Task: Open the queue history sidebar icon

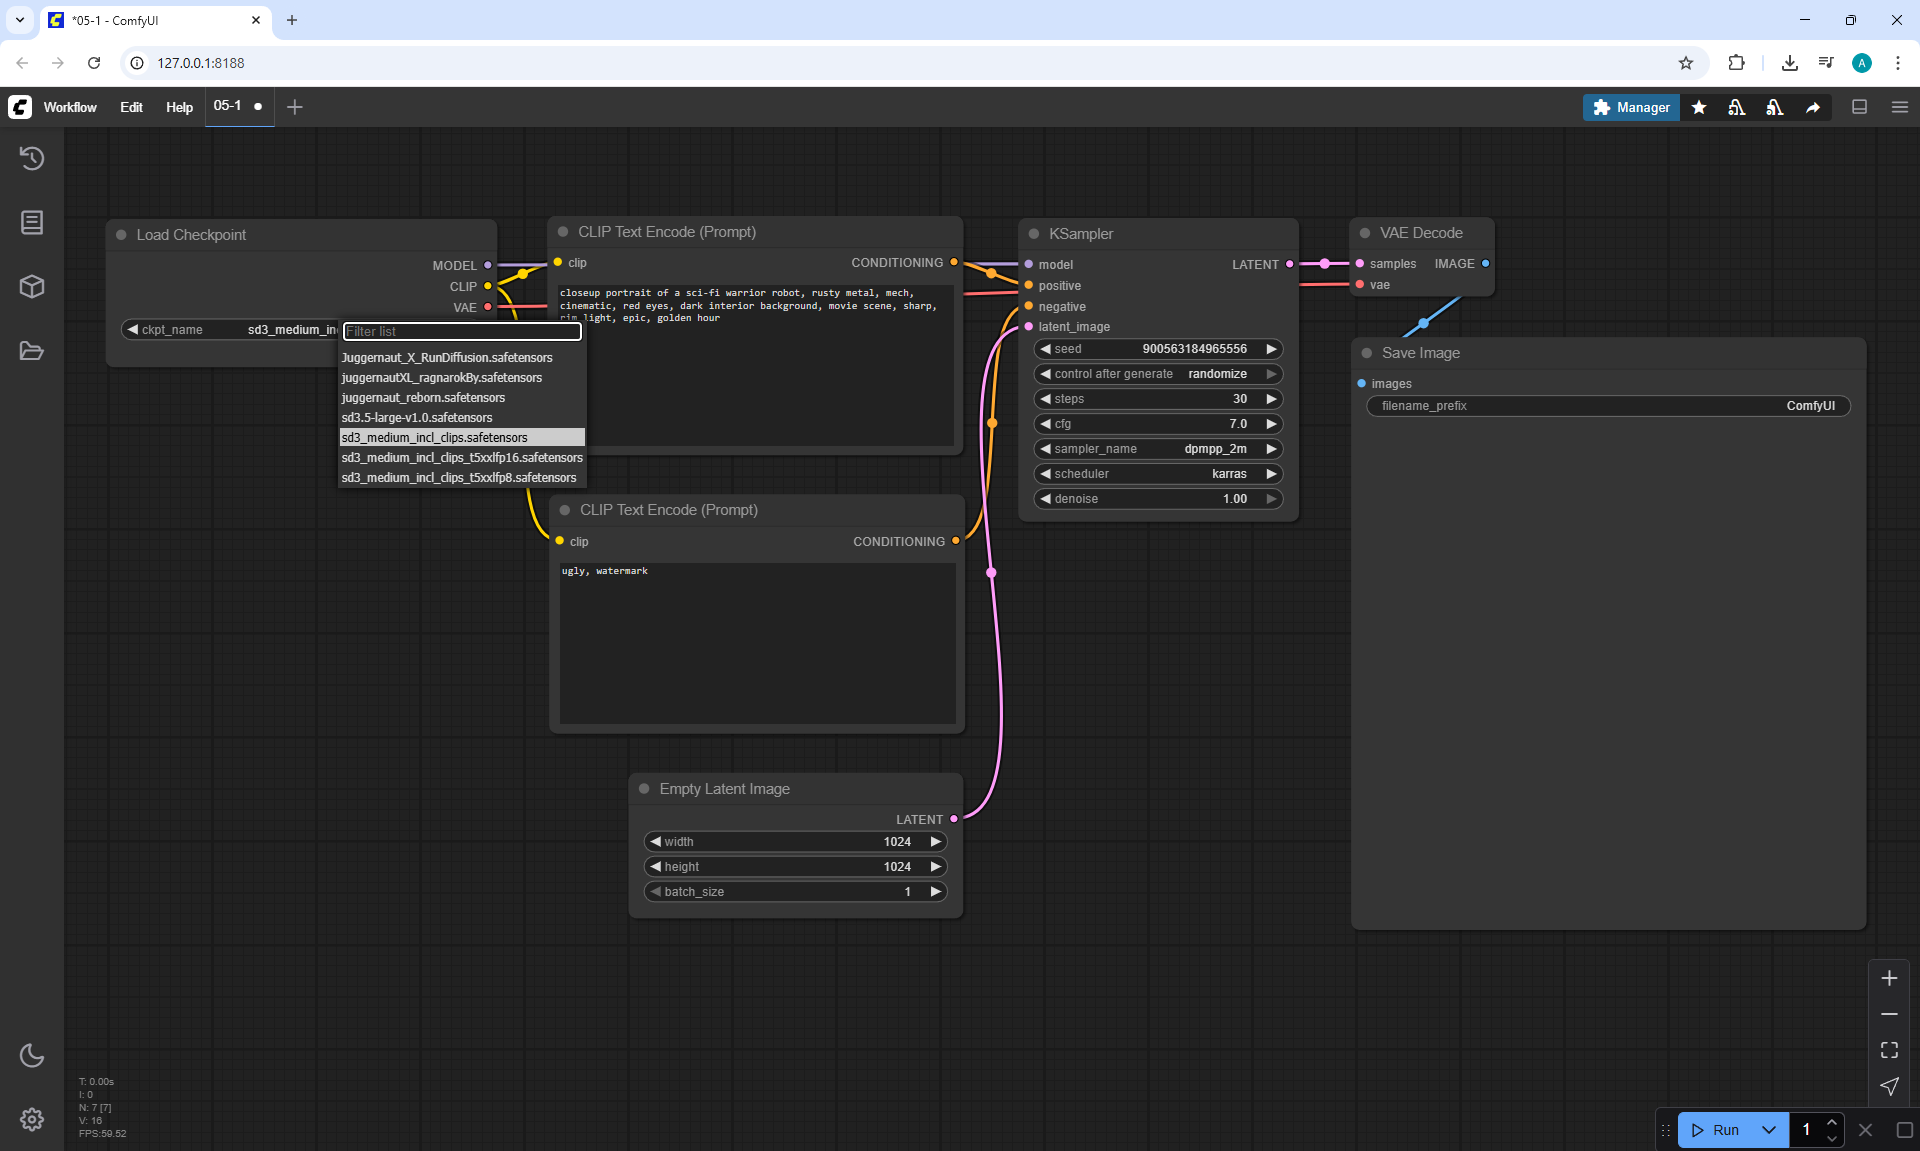Action: coord(32,158)
